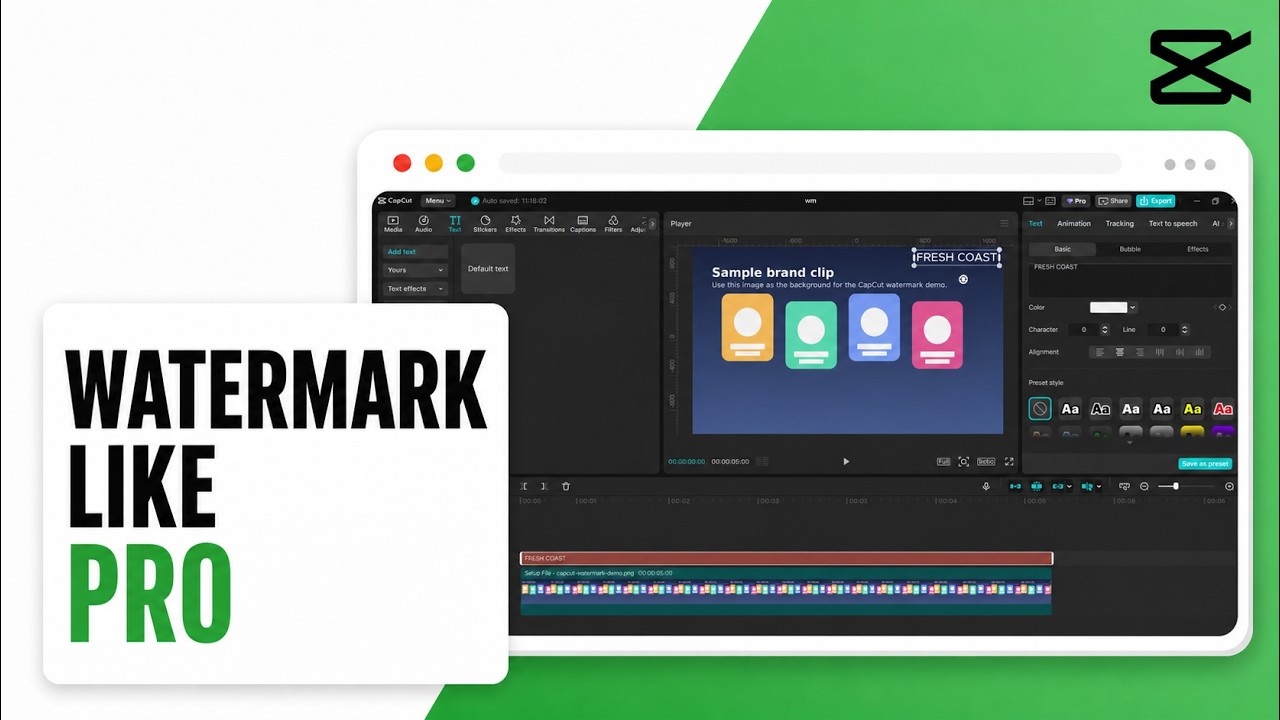Select middle vertical text alignment option

point(1180,352)
